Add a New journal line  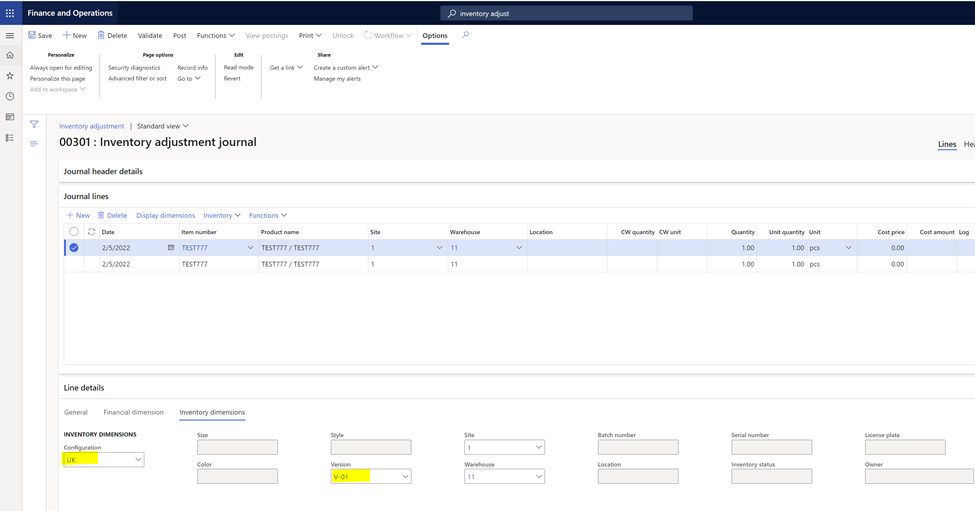point(78,216)
